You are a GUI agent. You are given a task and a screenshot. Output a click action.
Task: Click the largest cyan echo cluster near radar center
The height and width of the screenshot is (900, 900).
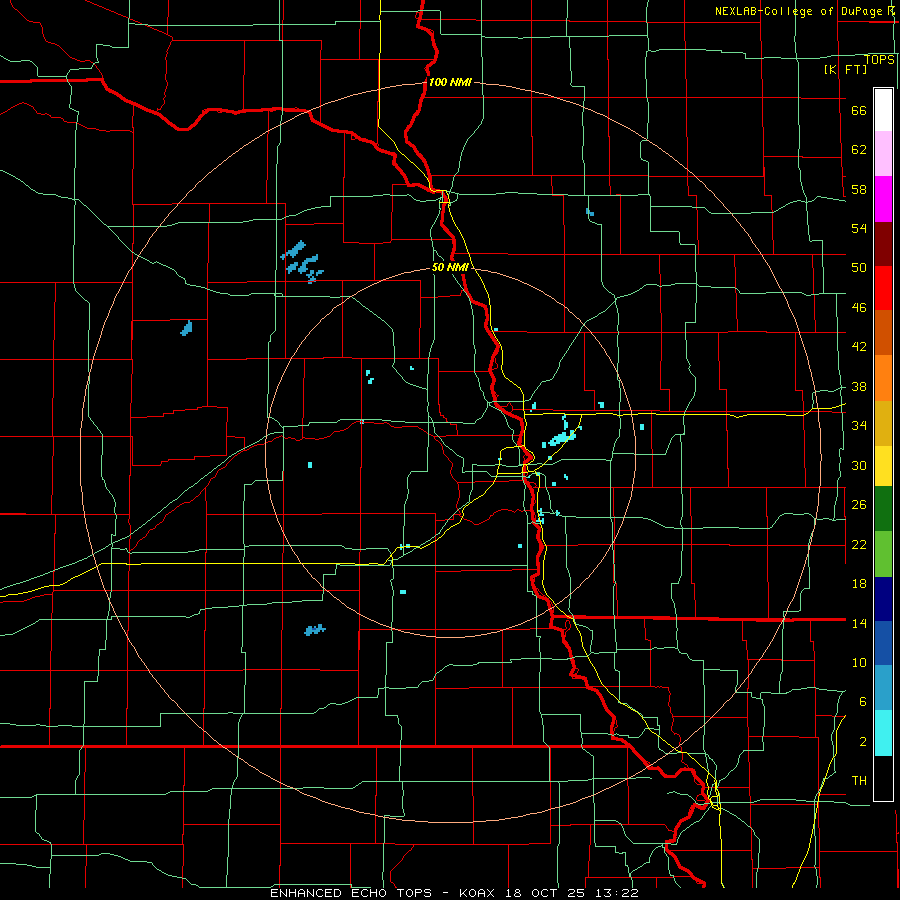(x=561, y=438)
